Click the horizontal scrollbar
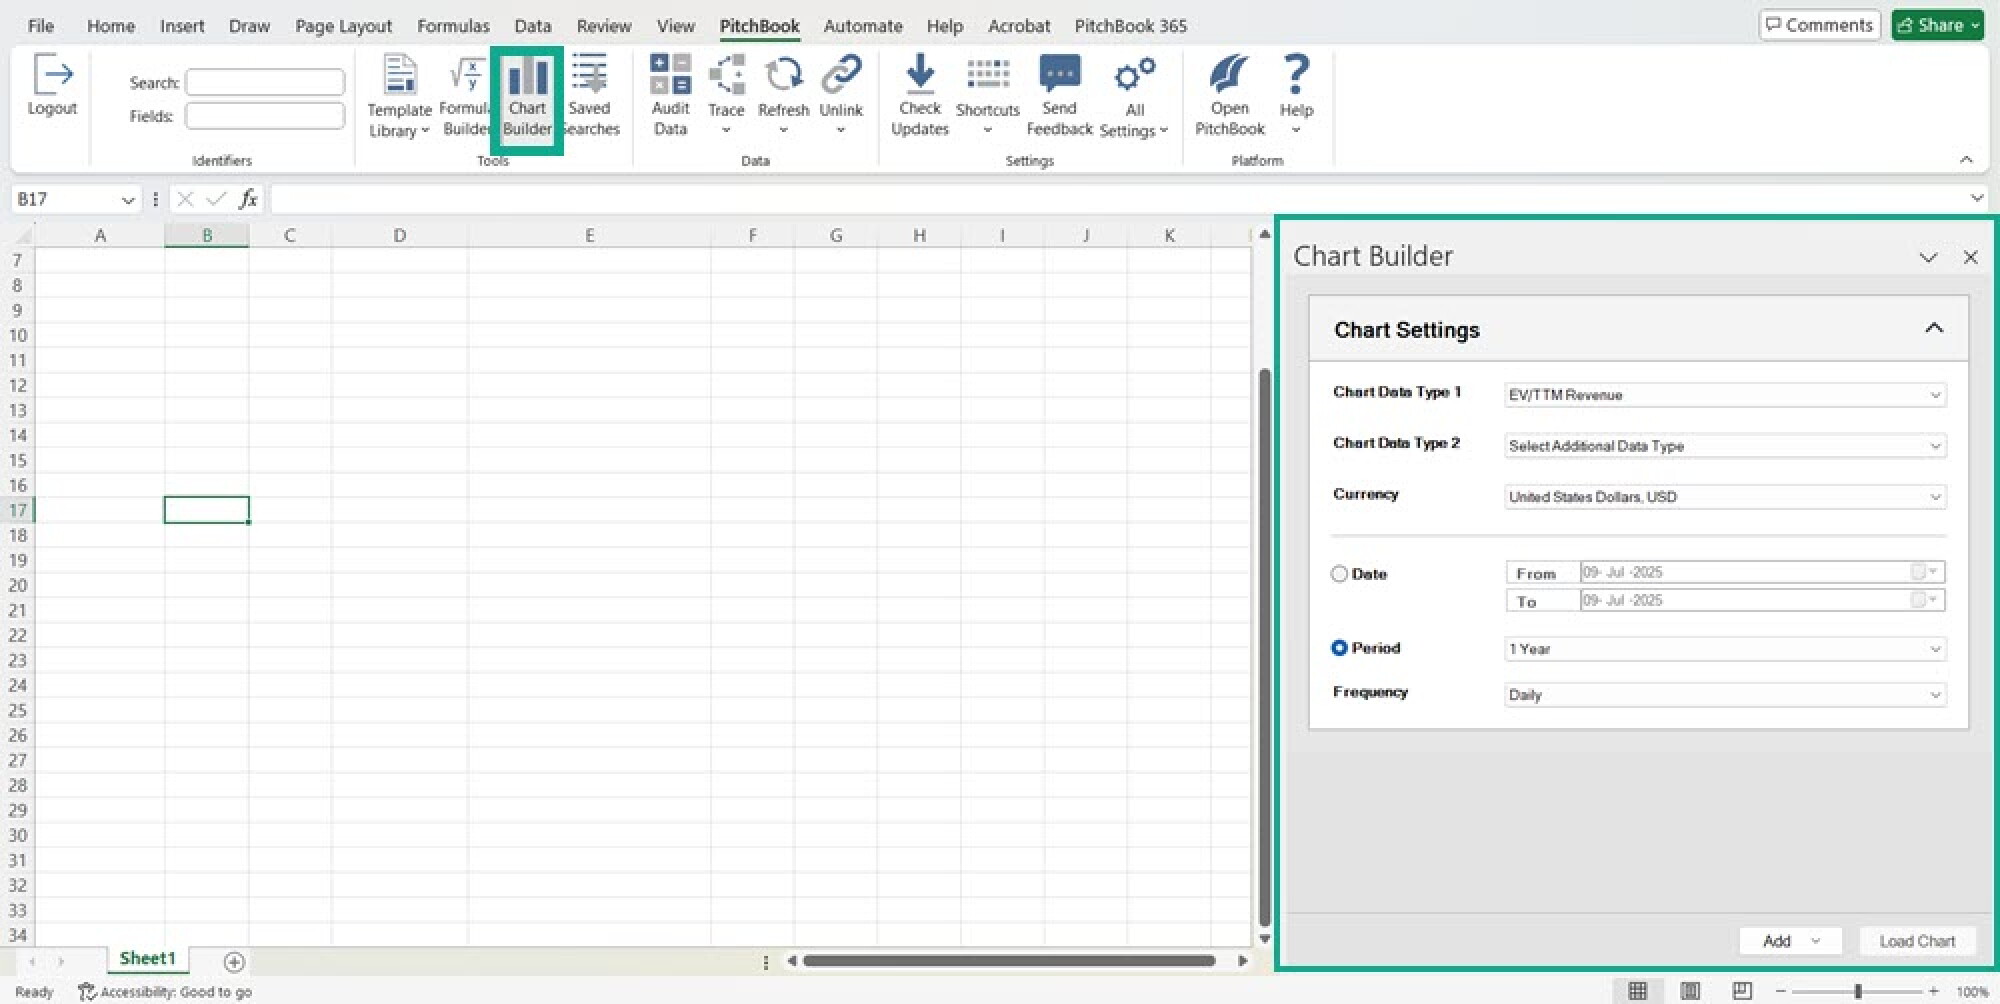Image resolution: width=2000 pixels, height=1004 pixels. (x=1009, y=961)
